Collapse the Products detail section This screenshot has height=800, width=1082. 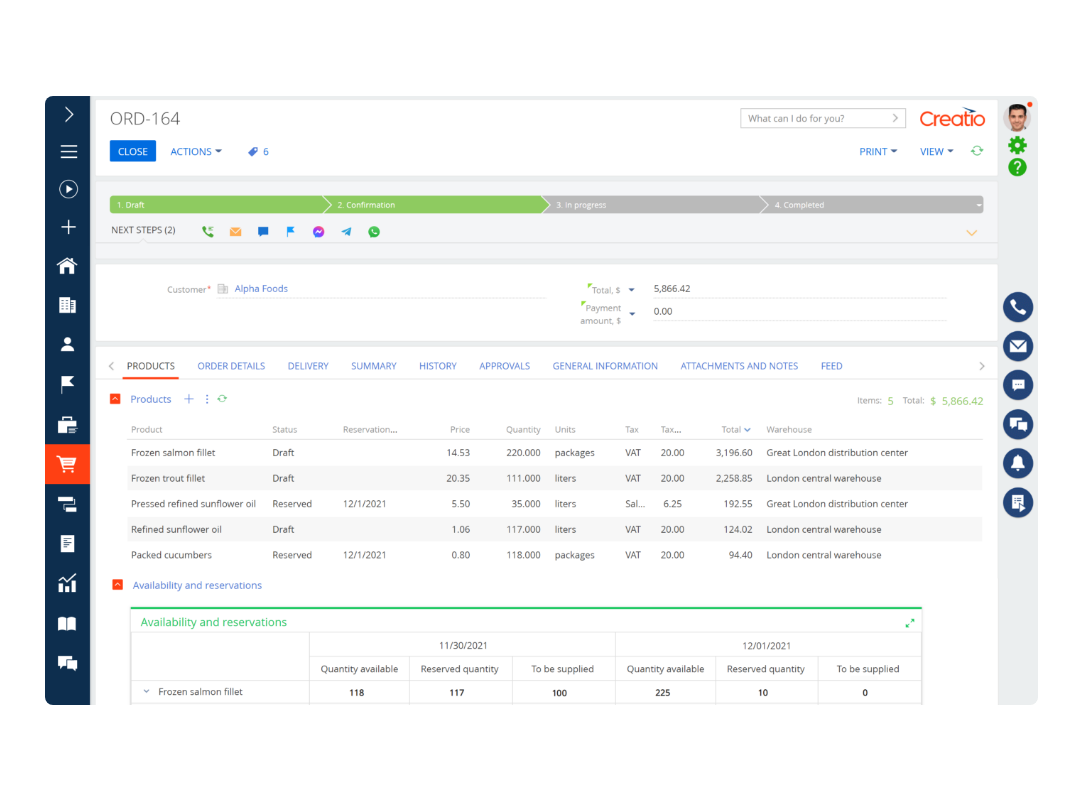(116, 399)
